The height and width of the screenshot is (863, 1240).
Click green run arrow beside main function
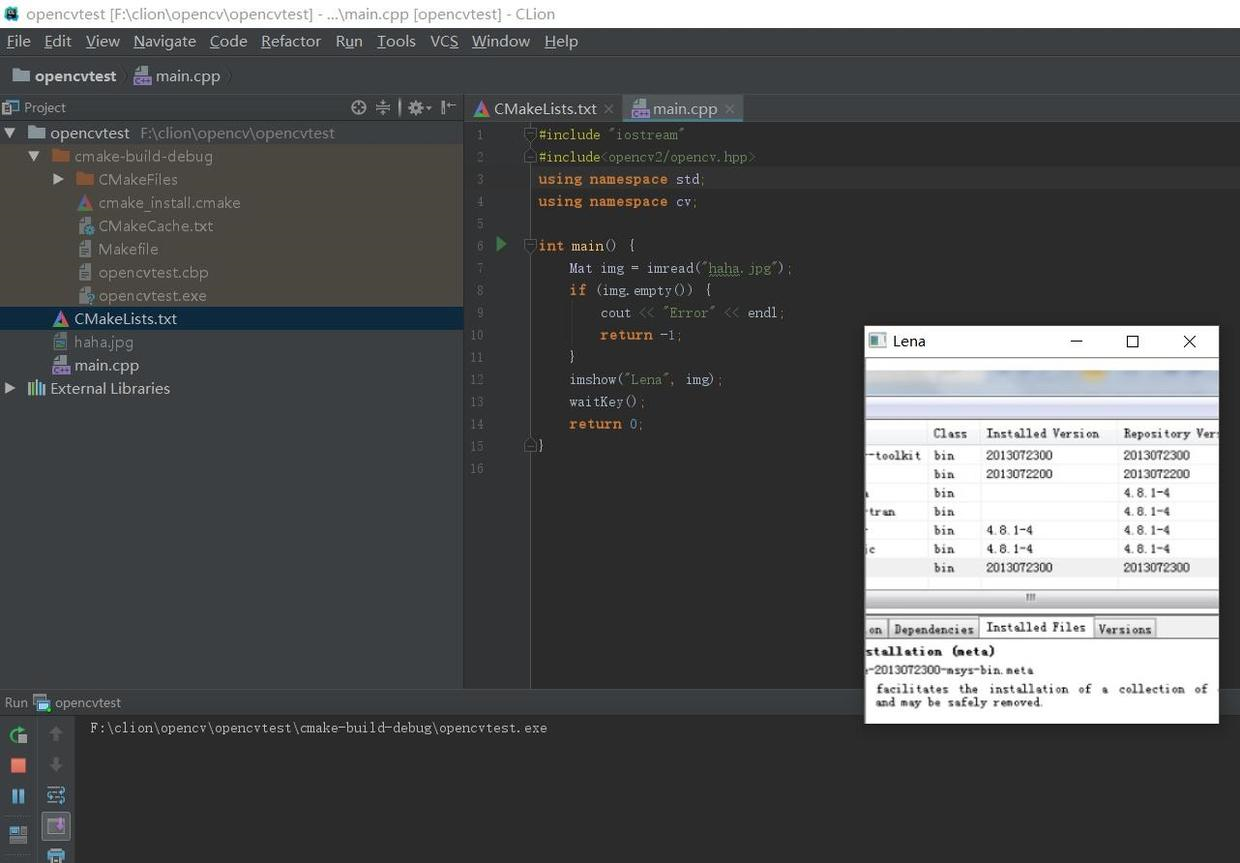pos(501,244)
